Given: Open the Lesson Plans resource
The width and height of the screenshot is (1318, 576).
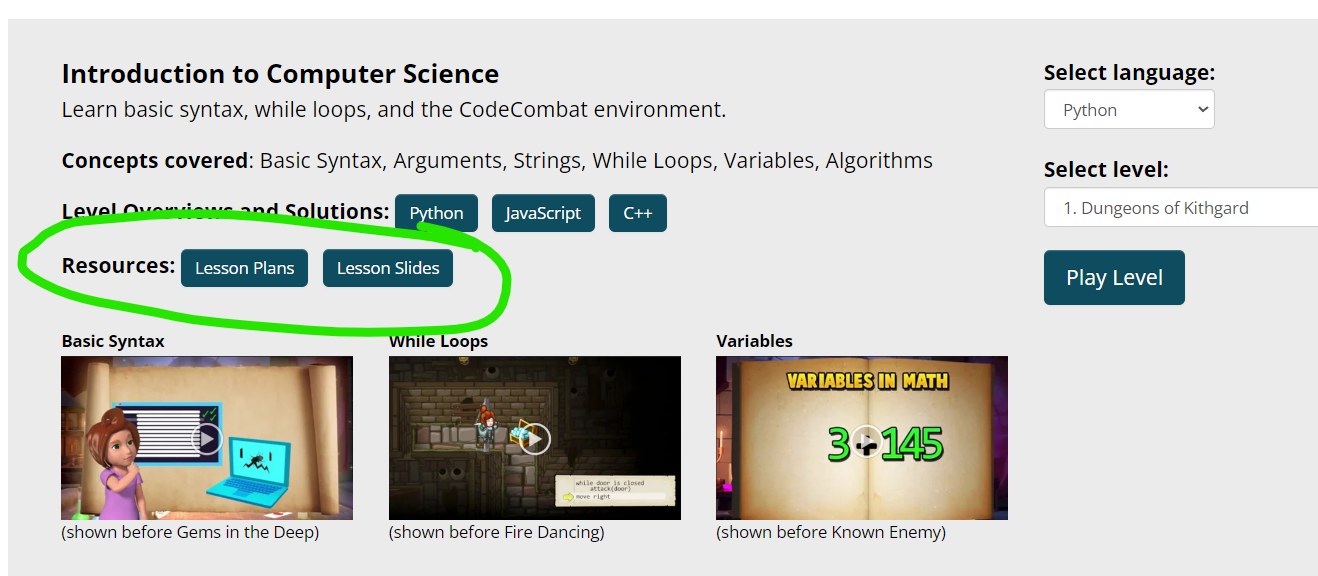Looking at the screenshot, I should (x=245, y=268).
